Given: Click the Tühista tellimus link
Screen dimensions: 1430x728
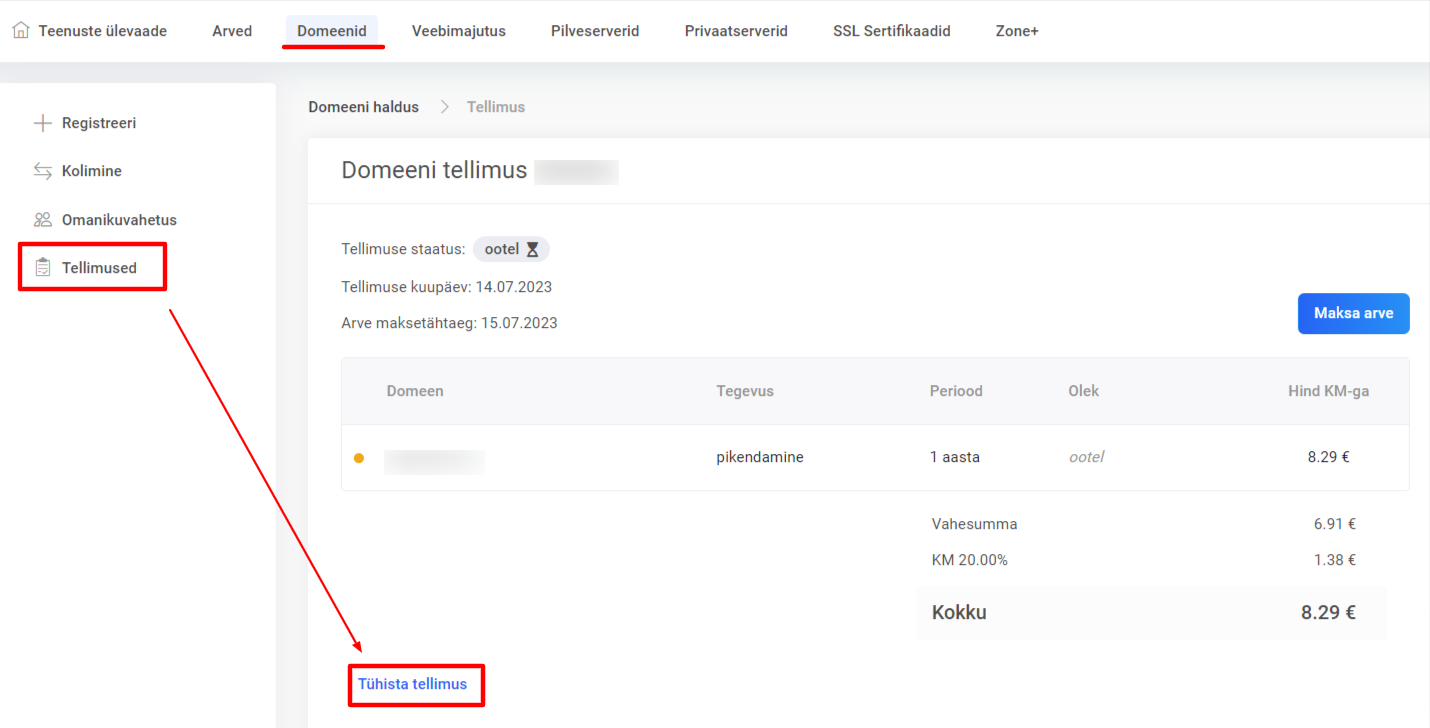Looking at the screenshot, I should (413, 684).
